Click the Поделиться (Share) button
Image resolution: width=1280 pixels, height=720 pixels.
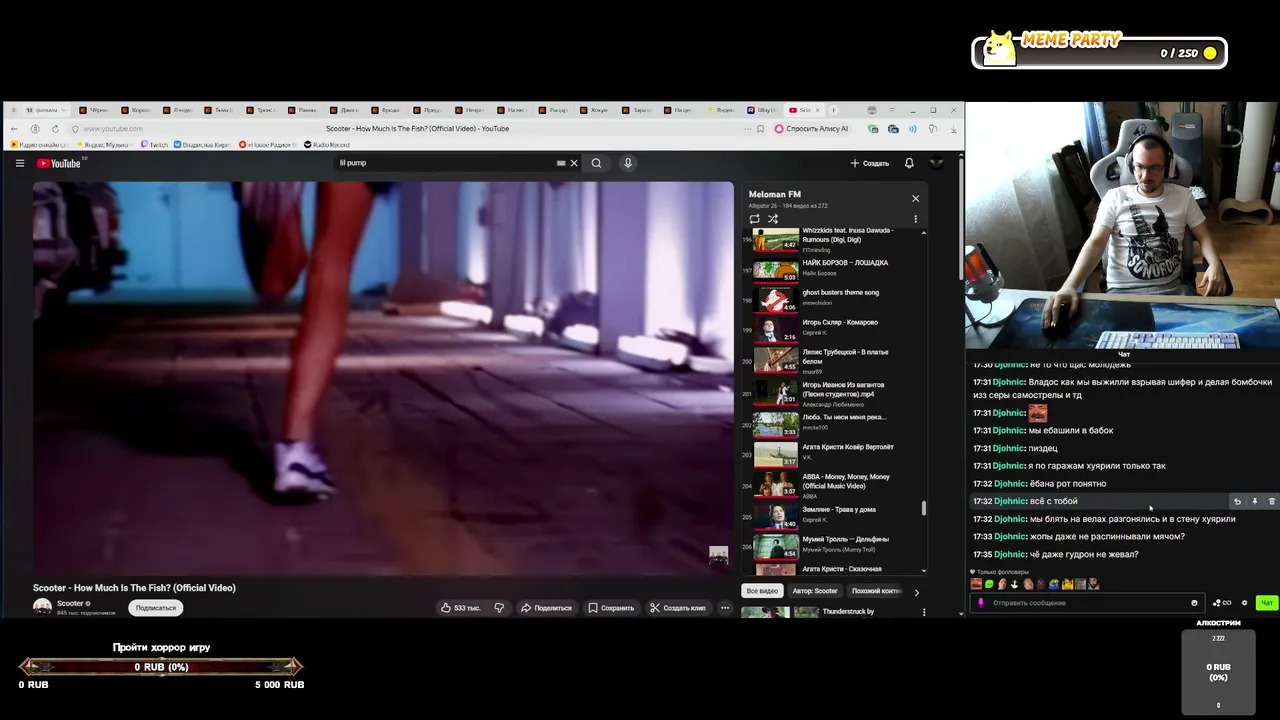[x=546, y=608]
